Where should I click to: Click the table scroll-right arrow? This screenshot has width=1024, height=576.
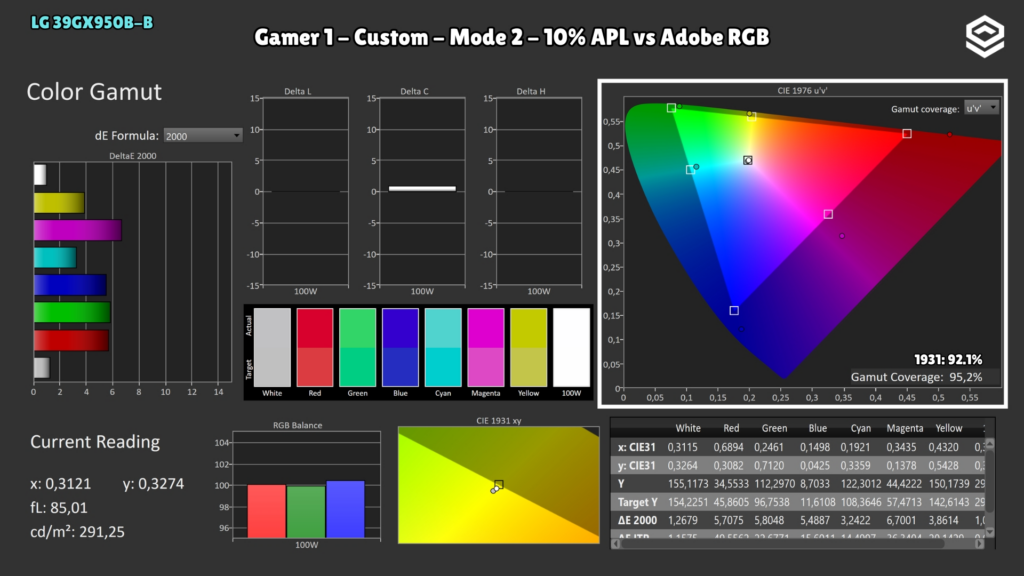point(979,543)
